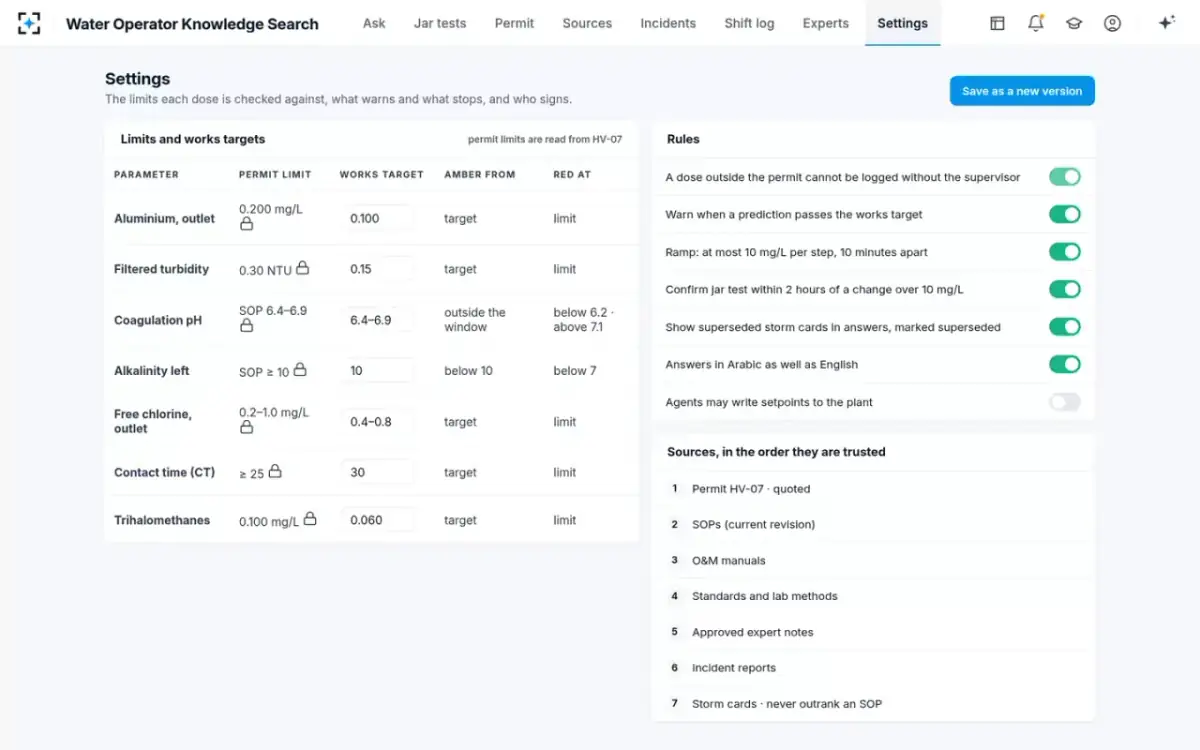Click the Free chlorine, outlet parameter name

click(x=153, y=421)
